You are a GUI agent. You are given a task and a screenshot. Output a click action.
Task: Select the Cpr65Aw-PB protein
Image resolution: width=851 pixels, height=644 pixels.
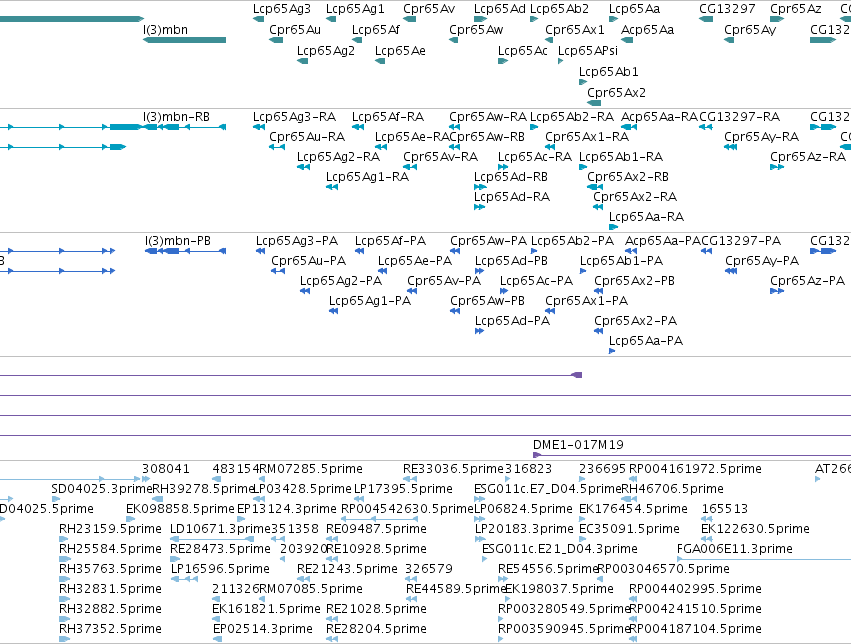point(487,301)
